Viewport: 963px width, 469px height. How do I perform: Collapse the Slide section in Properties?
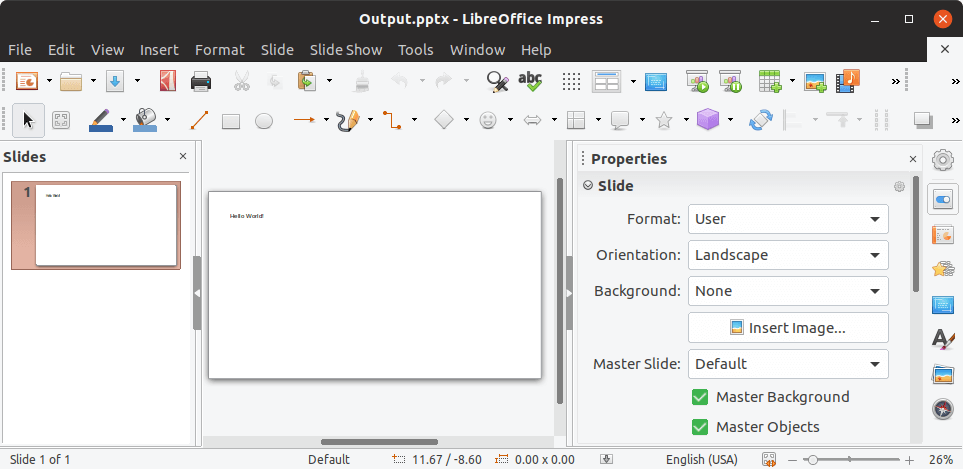click(x=589, y=185)
